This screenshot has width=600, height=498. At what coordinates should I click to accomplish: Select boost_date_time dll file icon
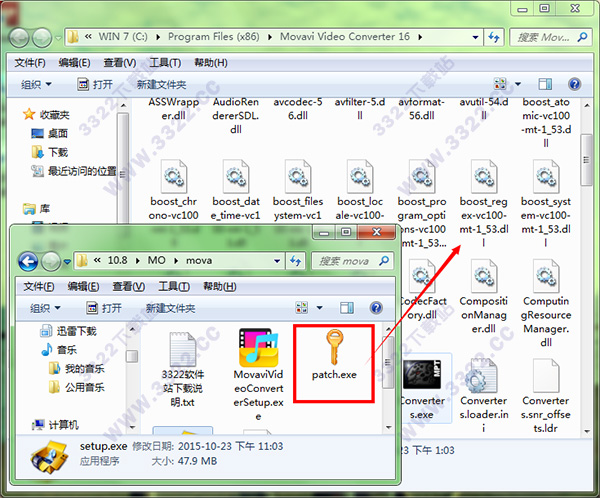pyautogui.click(x=236, y=176)
